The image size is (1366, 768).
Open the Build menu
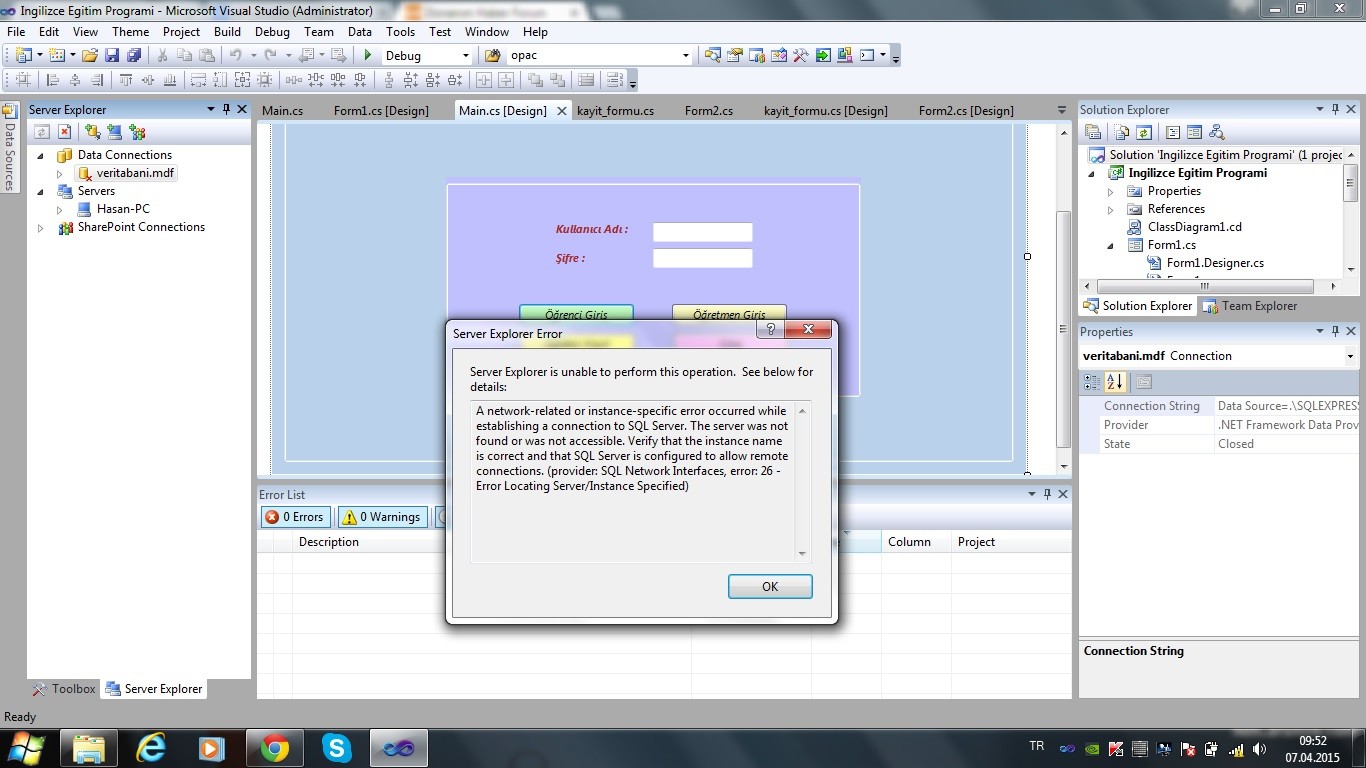[x=227, y=32]
